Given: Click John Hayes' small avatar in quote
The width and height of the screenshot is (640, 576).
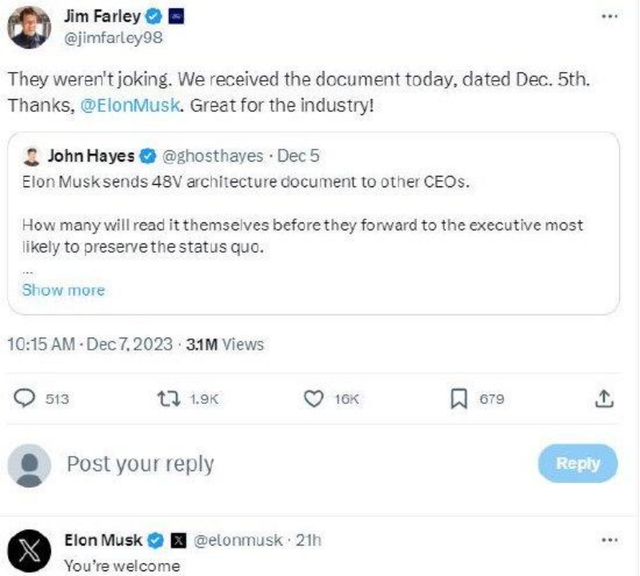Looking at the screenshot, I should coord(30,156).
